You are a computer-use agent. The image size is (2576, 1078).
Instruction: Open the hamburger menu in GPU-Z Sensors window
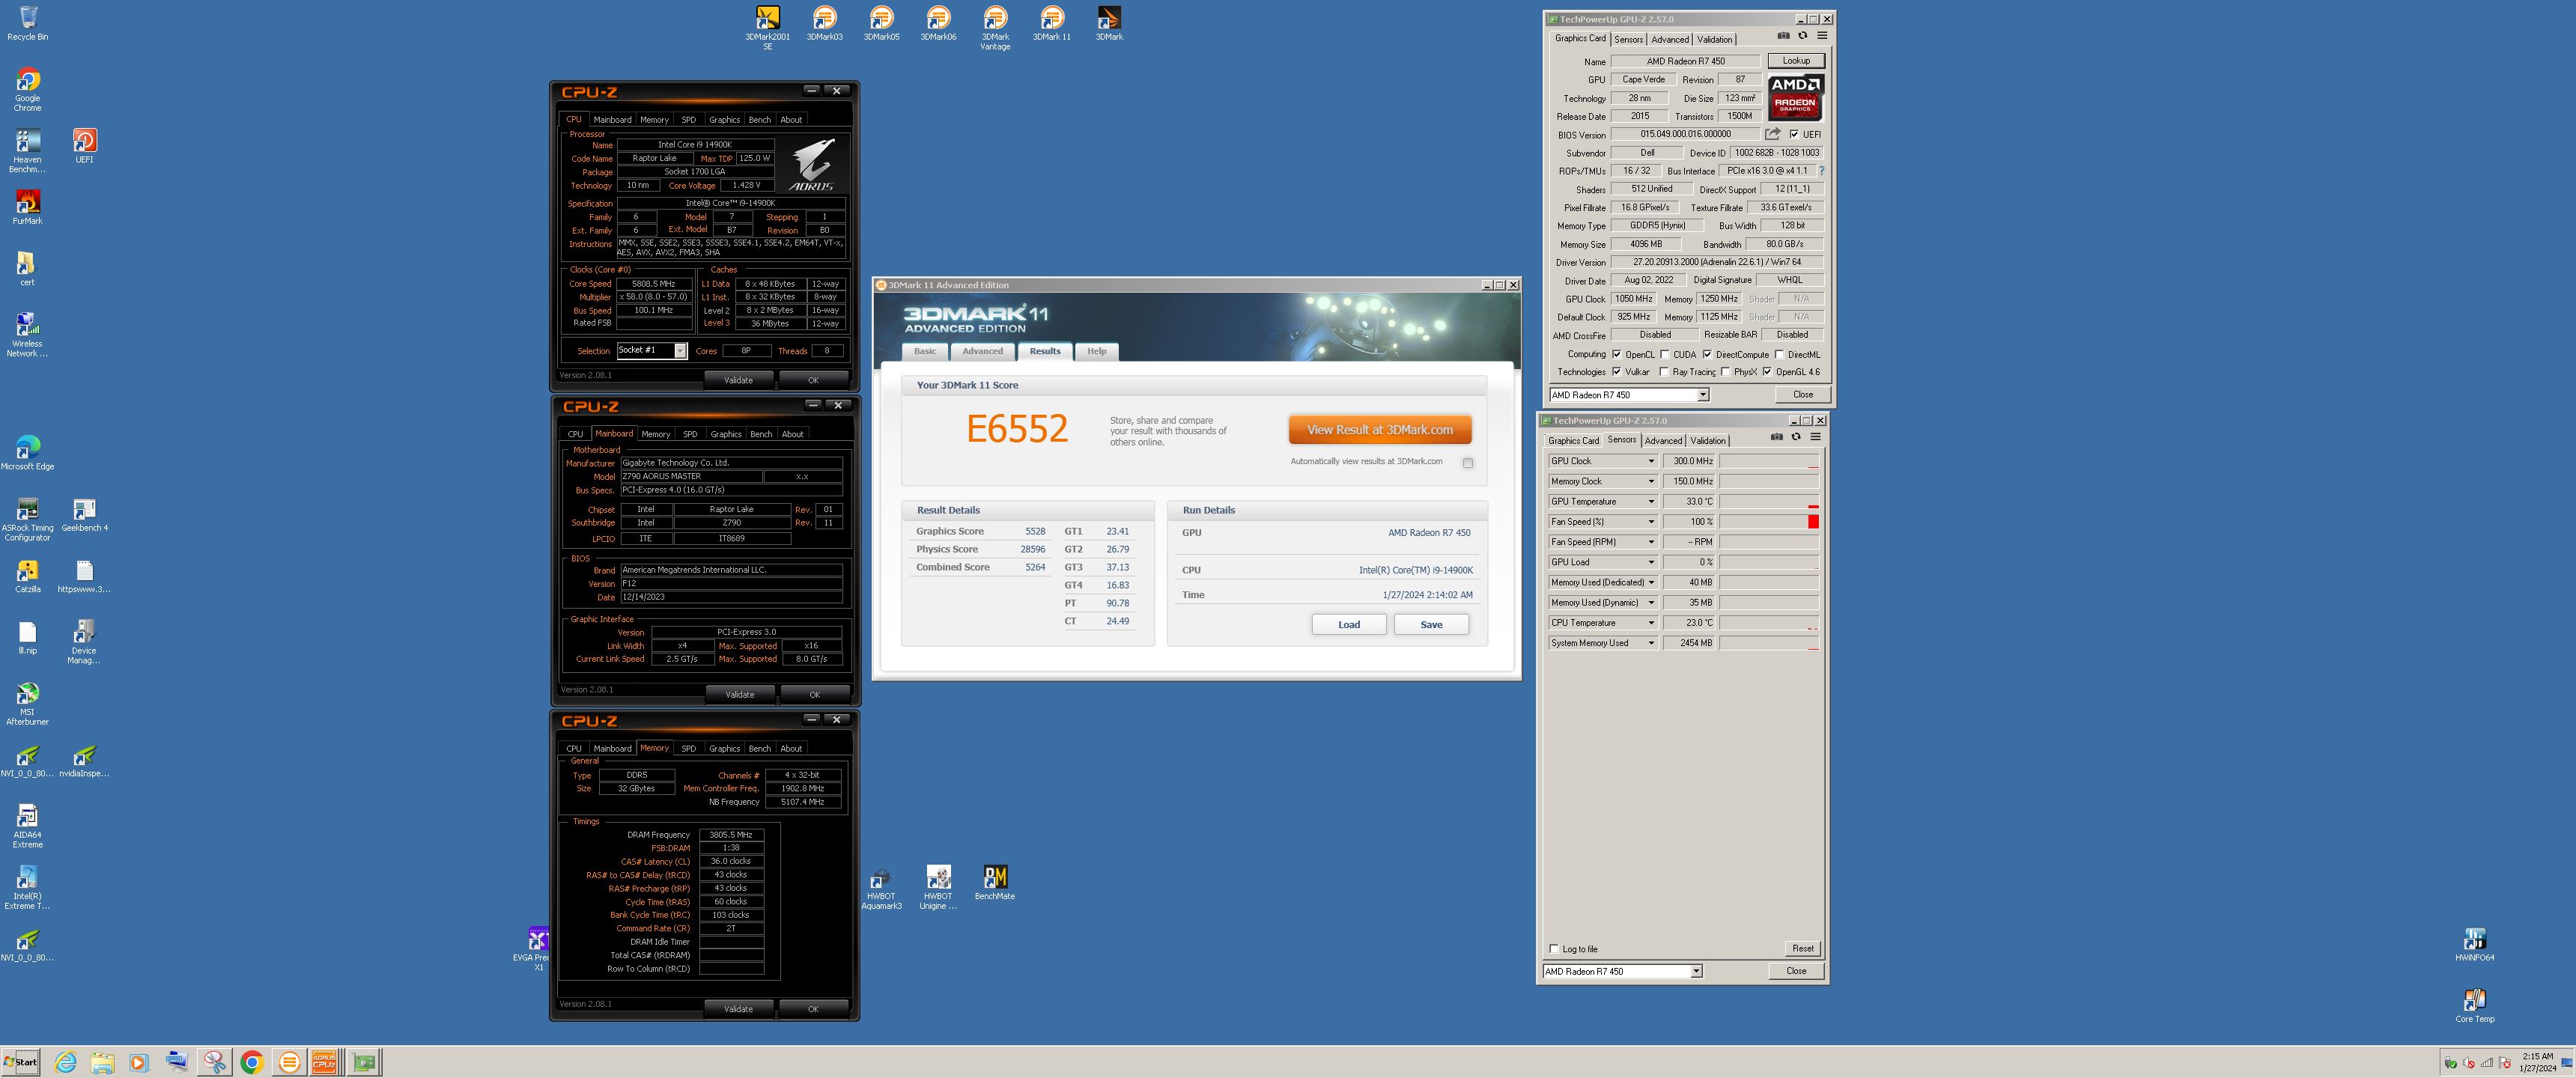[x=1816, y=437]
